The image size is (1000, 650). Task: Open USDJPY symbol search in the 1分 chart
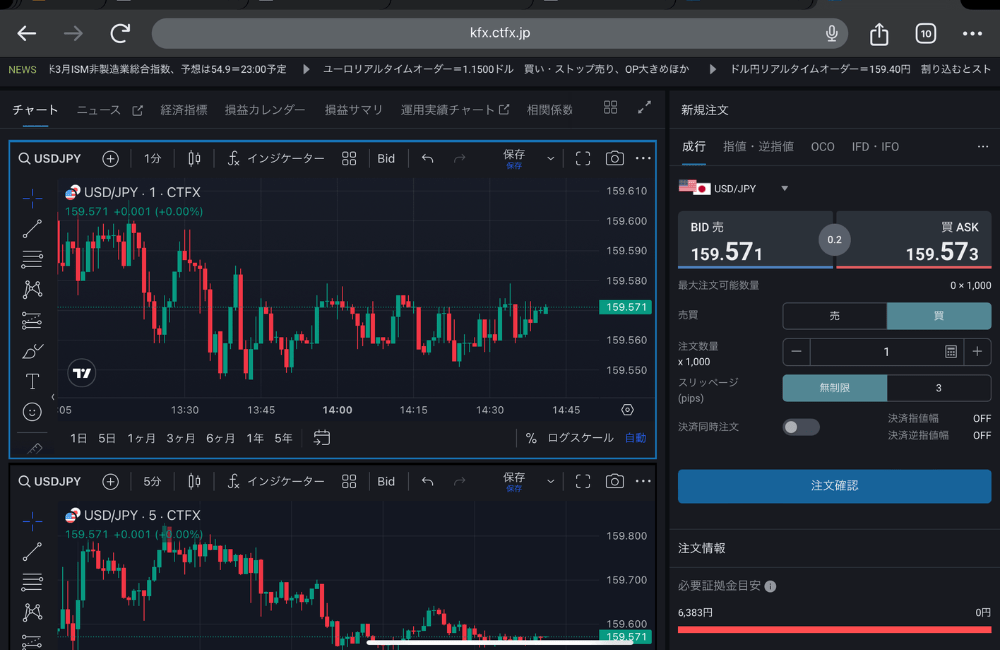[x=50, y=158]
